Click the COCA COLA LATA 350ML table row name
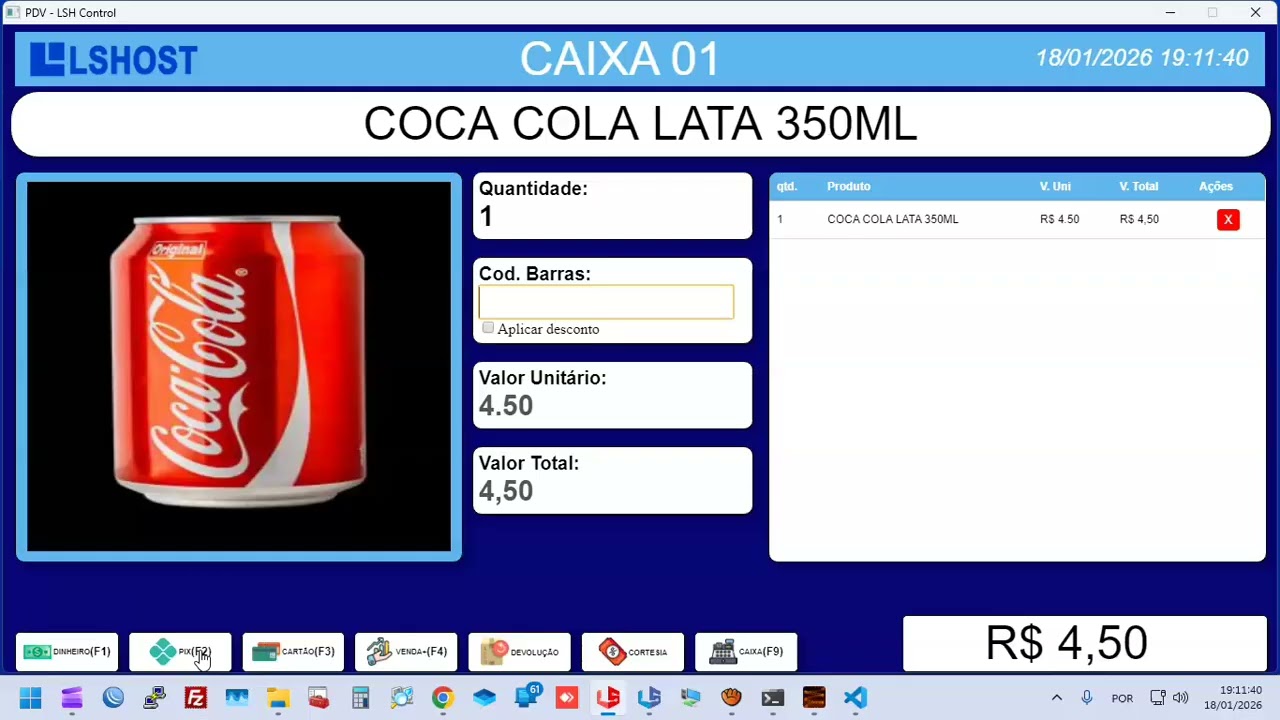The image size is (1280, 720). tap(893, 219)
